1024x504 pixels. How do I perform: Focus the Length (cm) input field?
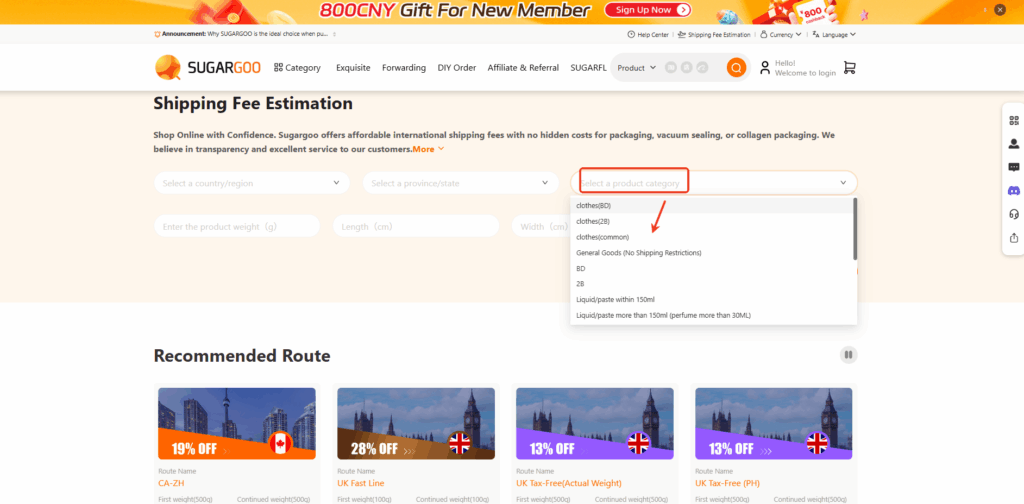[416, 226]
